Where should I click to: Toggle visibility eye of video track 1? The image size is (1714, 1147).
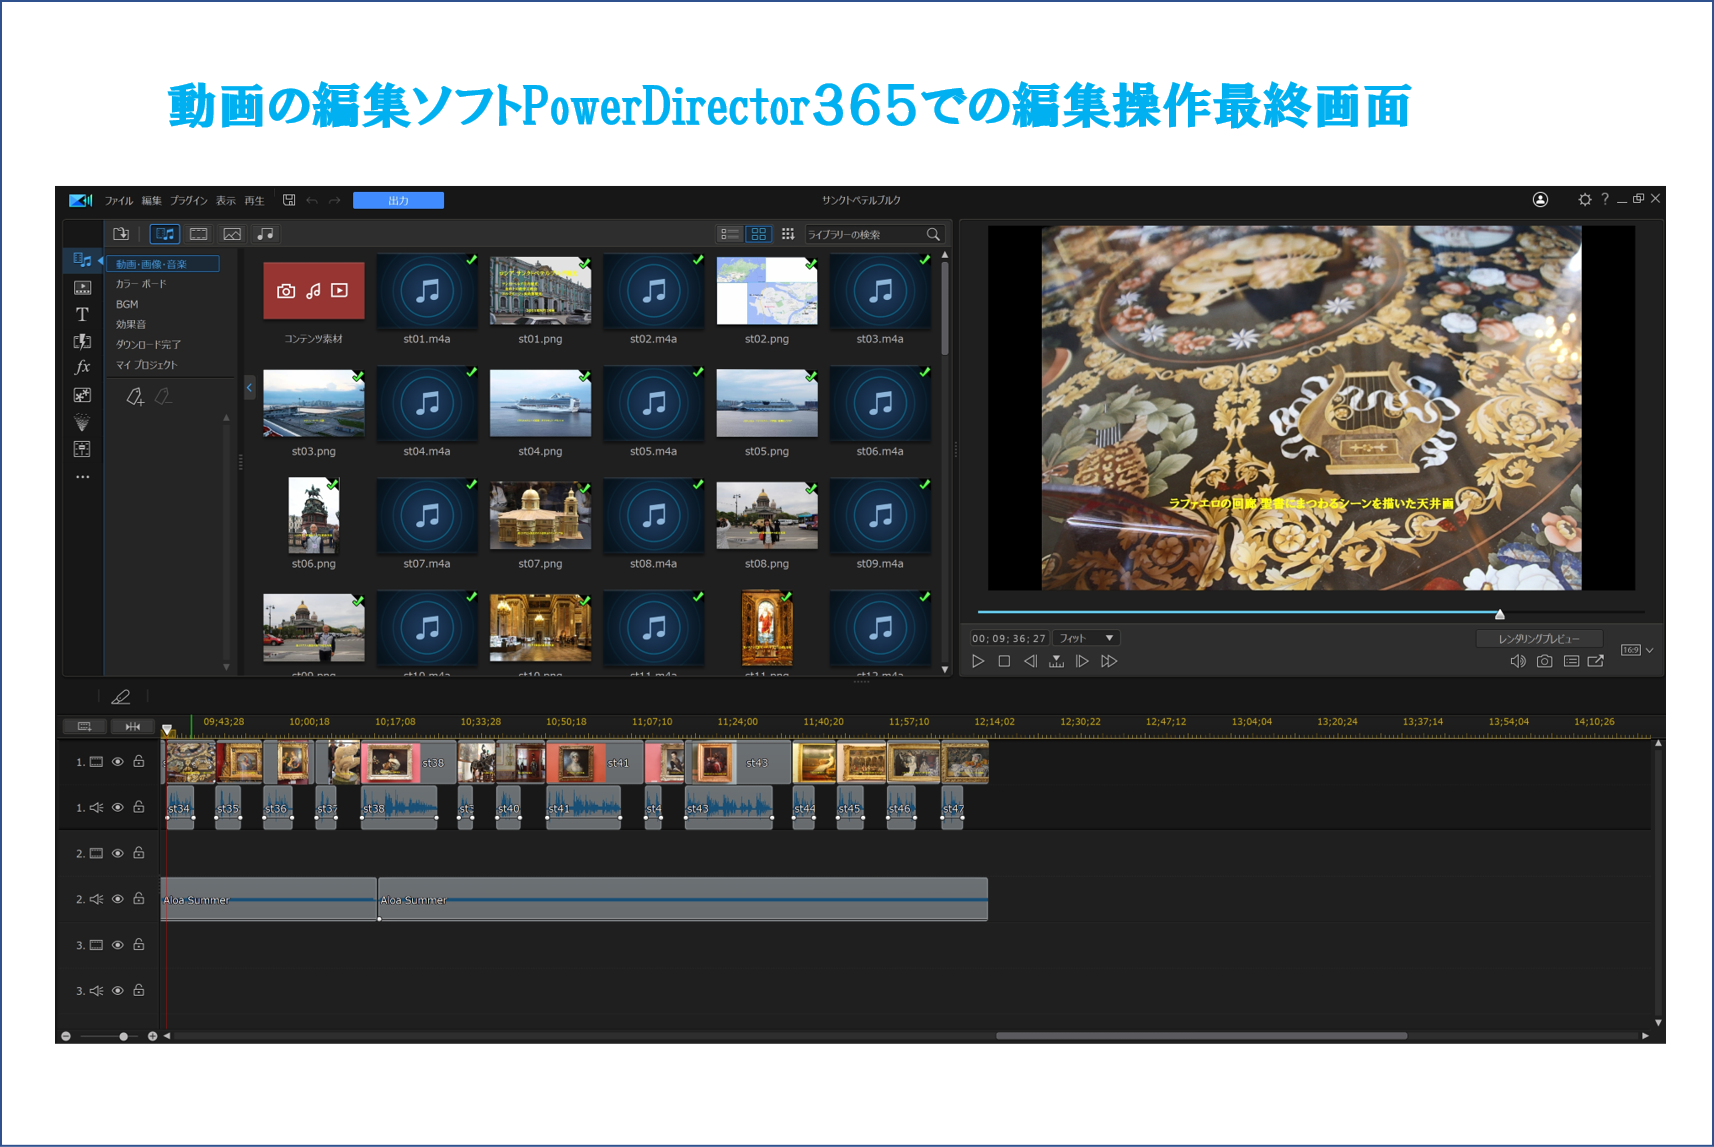click(118, 762)
